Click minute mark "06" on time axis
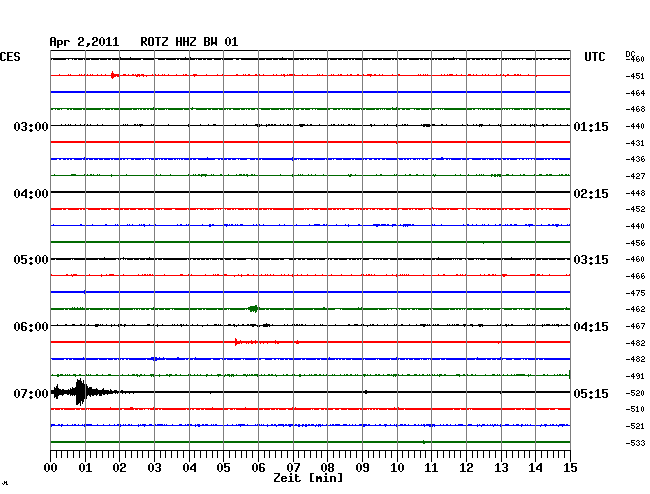This screenshot has height=494, width=650. click(x=258, y=467)
